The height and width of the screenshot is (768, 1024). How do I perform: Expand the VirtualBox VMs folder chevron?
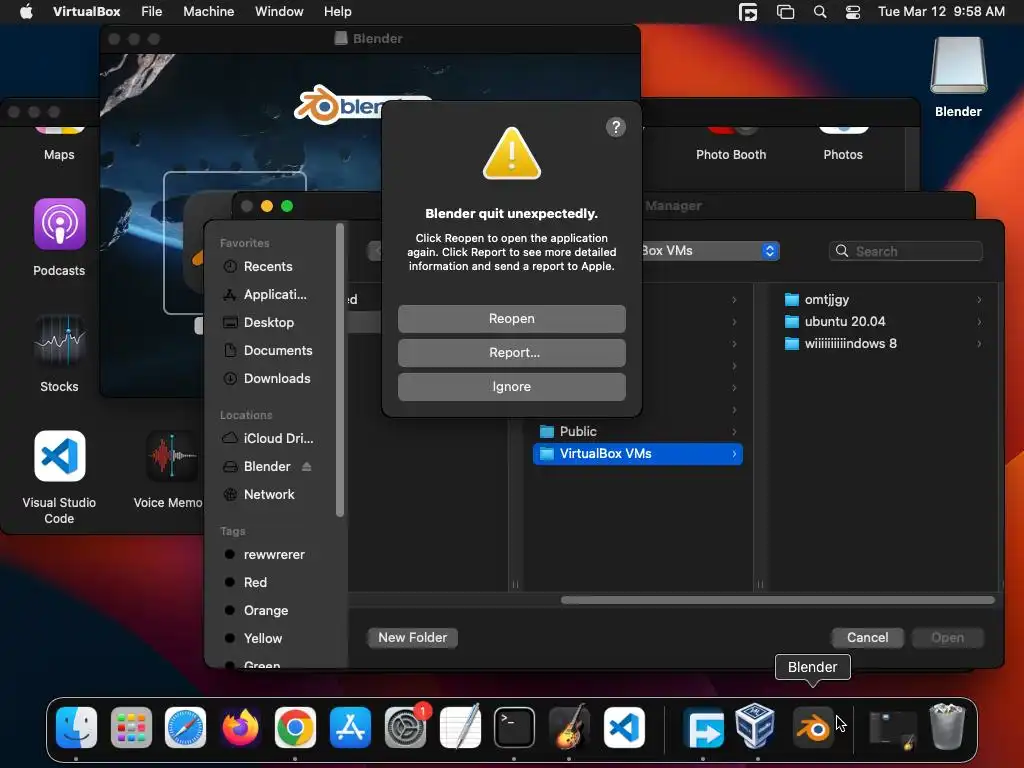click(734, 454)
